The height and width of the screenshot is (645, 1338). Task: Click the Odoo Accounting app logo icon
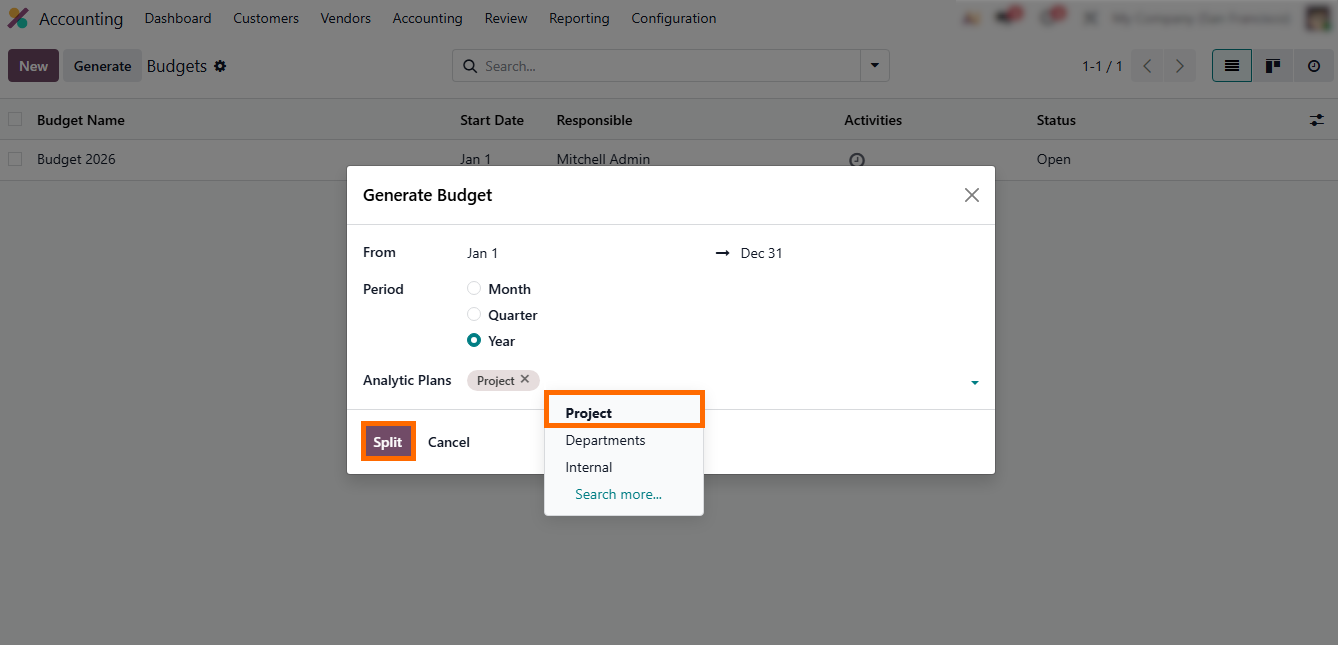[x=18, y=19]
